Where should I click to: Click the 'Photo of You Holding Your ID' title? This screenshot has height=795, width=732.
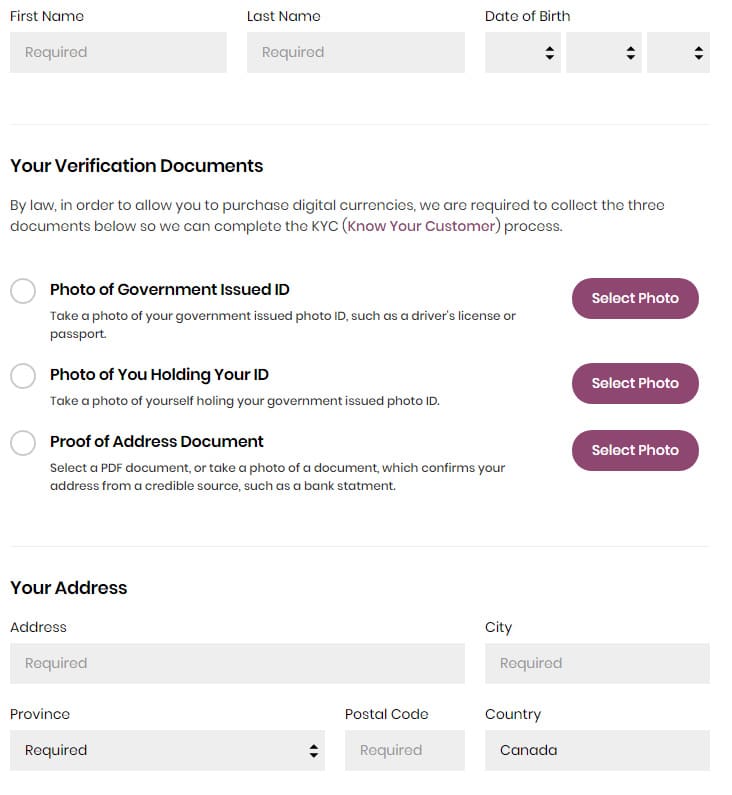tap(159, 375)
